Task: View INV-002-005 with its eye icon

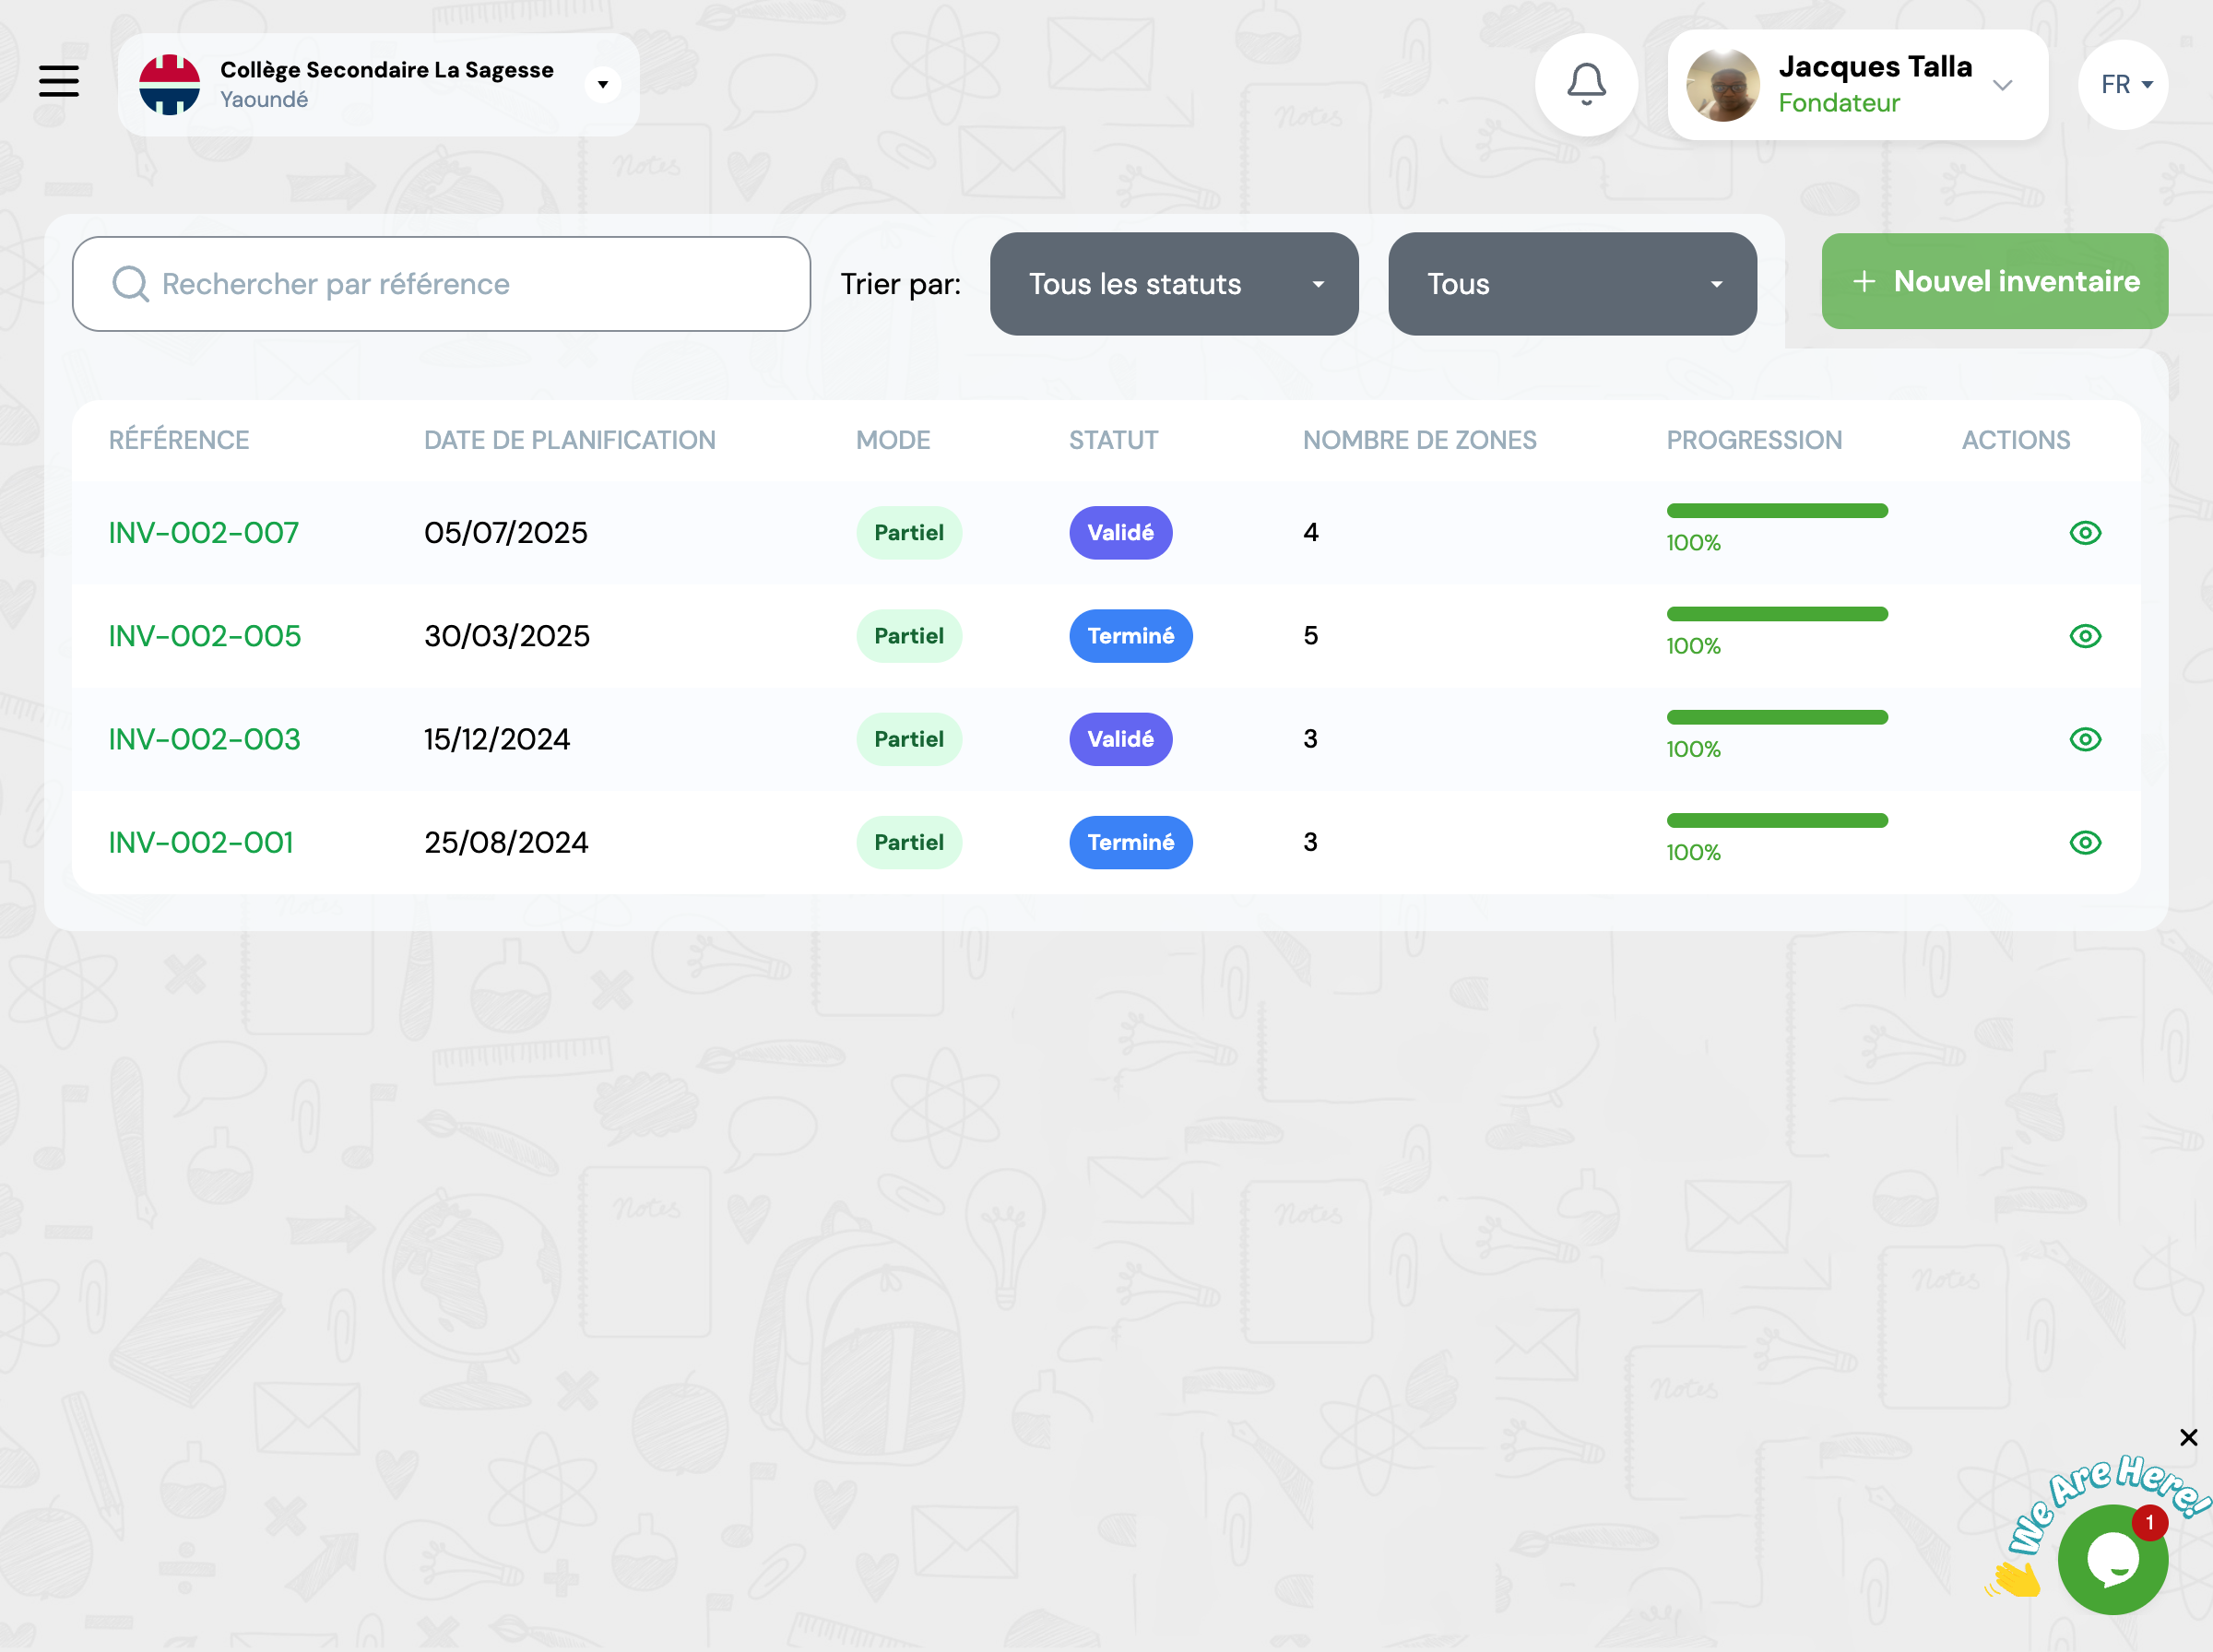Action: [x=2084, y=636]
